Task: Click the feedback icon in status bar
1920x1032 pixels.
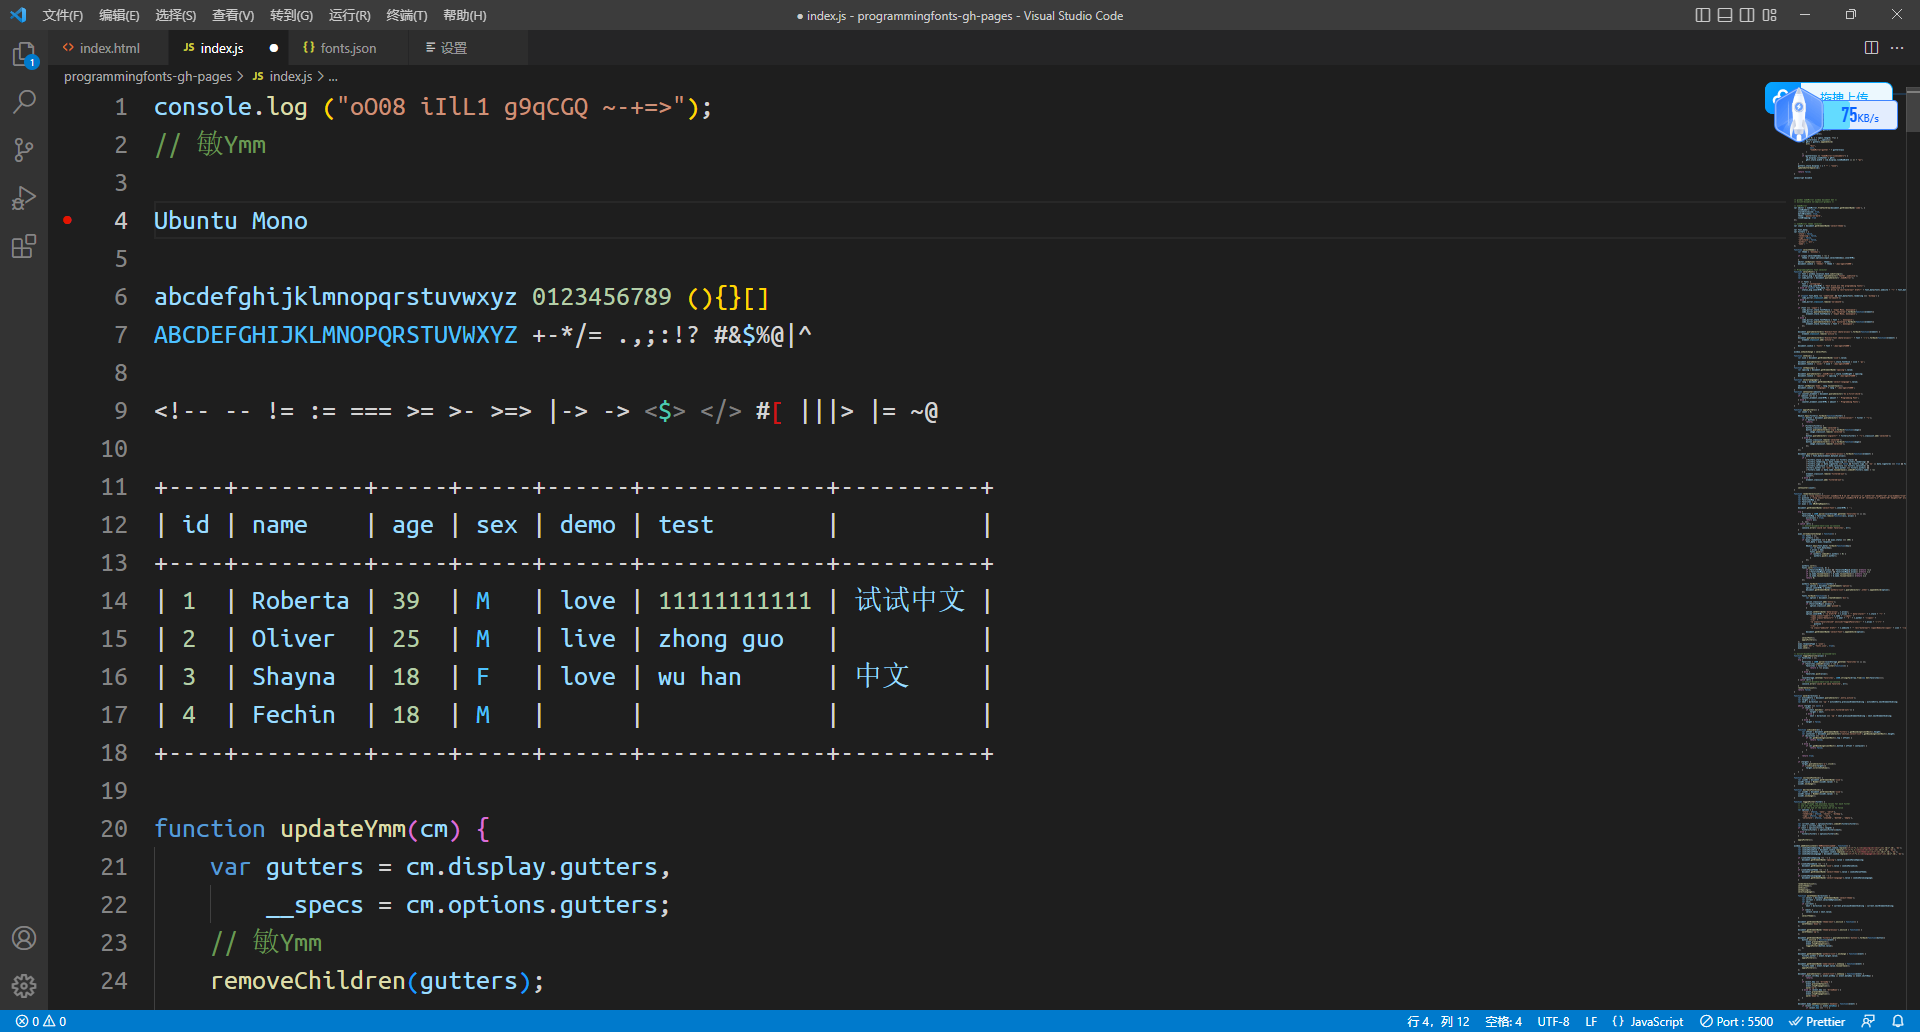Action: (x=1868, y=1021)
